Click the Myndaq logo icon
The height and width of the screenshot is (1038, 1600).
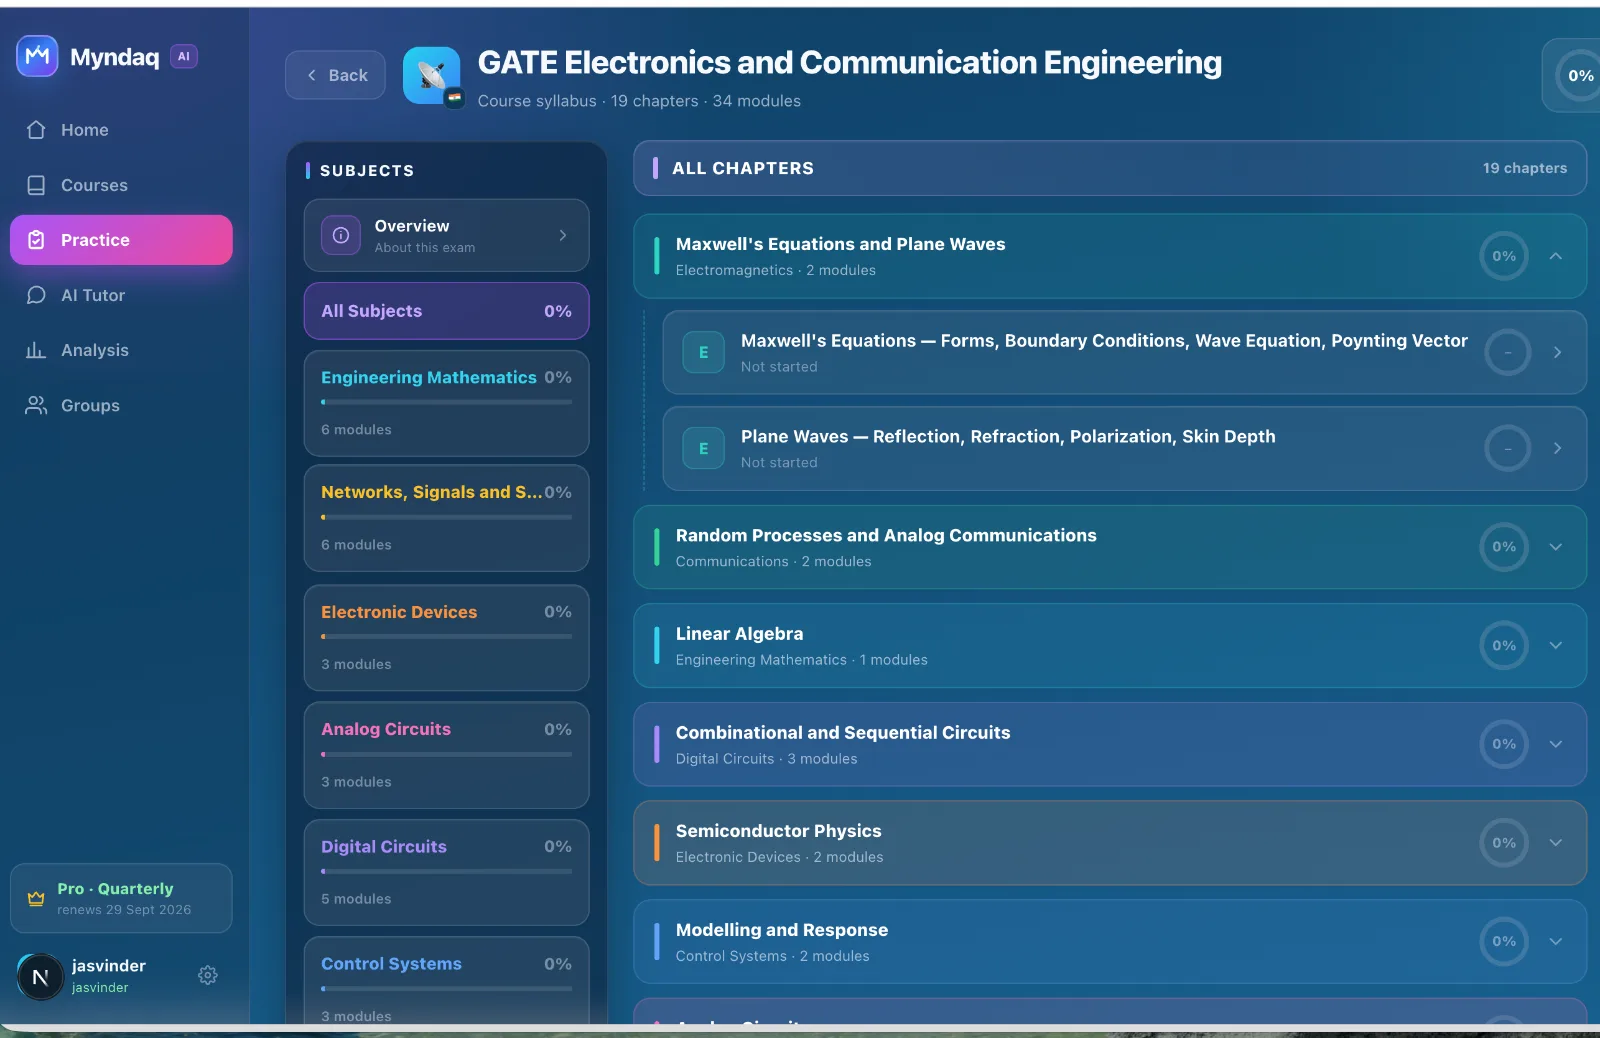point(37,56)
